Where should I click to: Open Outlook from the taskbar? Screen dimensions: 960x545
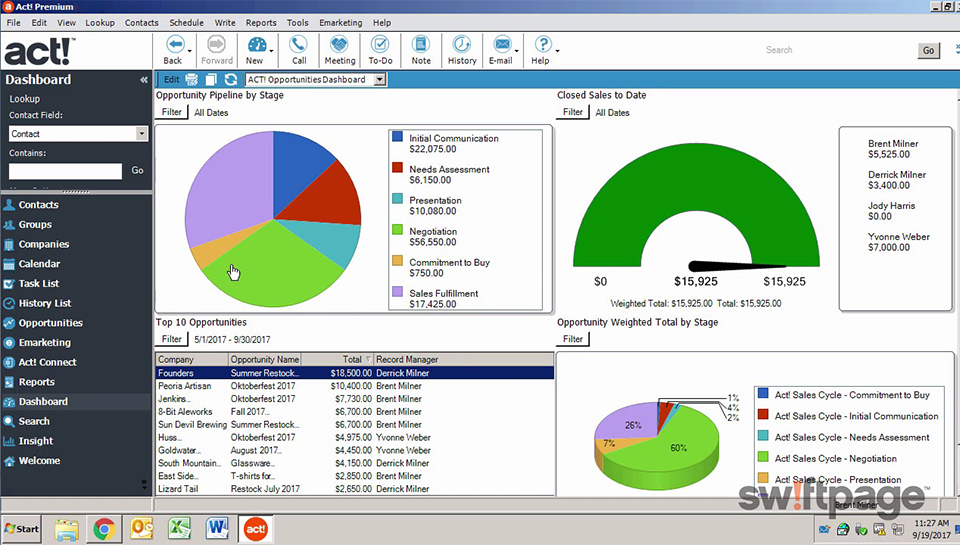pos(141,529)
